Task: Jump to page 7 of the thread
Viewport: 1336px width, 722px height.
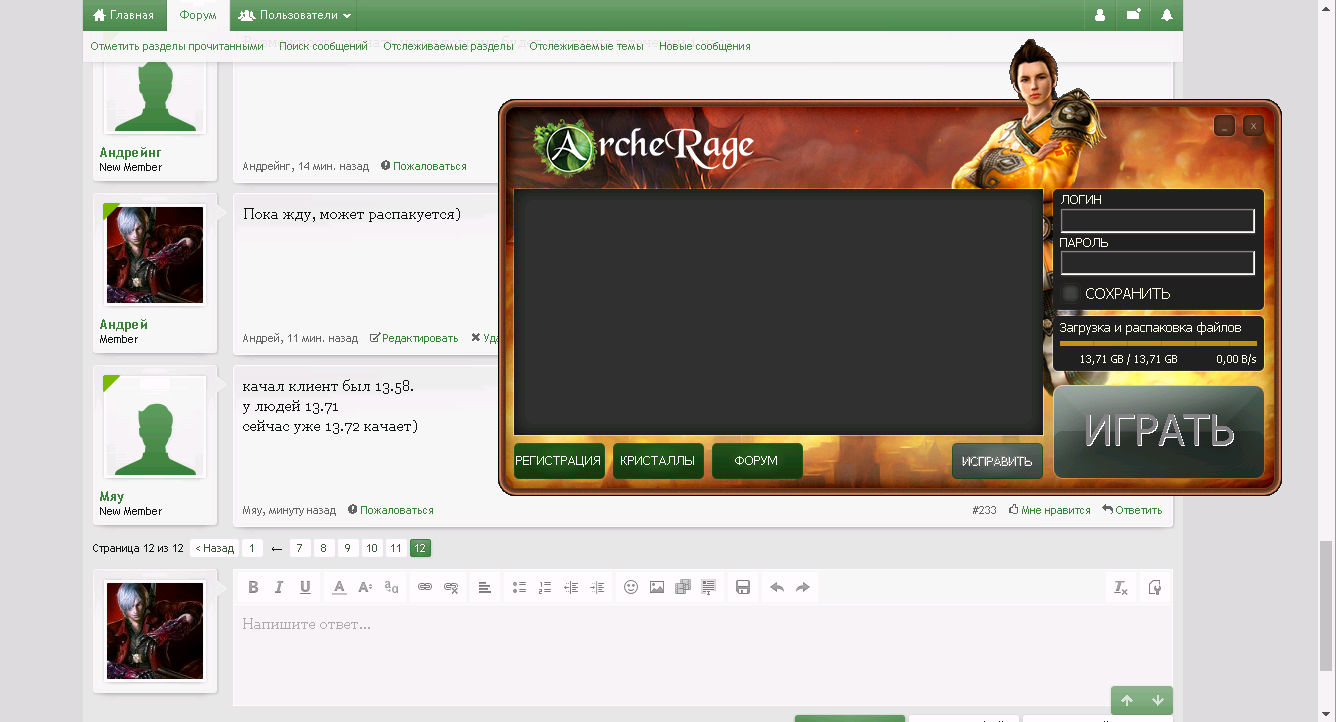Action: pyautogui.click(x=299, y=548)
